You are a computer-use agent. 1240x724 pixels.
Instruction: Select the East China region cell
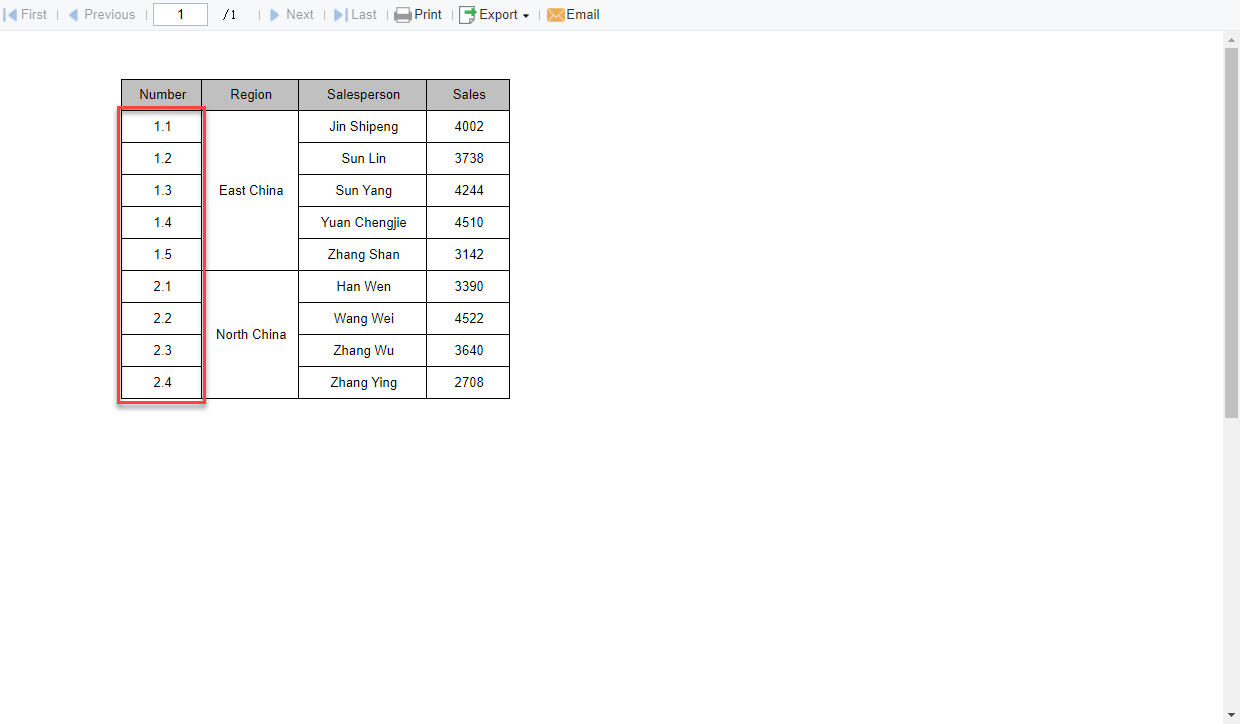251,190
